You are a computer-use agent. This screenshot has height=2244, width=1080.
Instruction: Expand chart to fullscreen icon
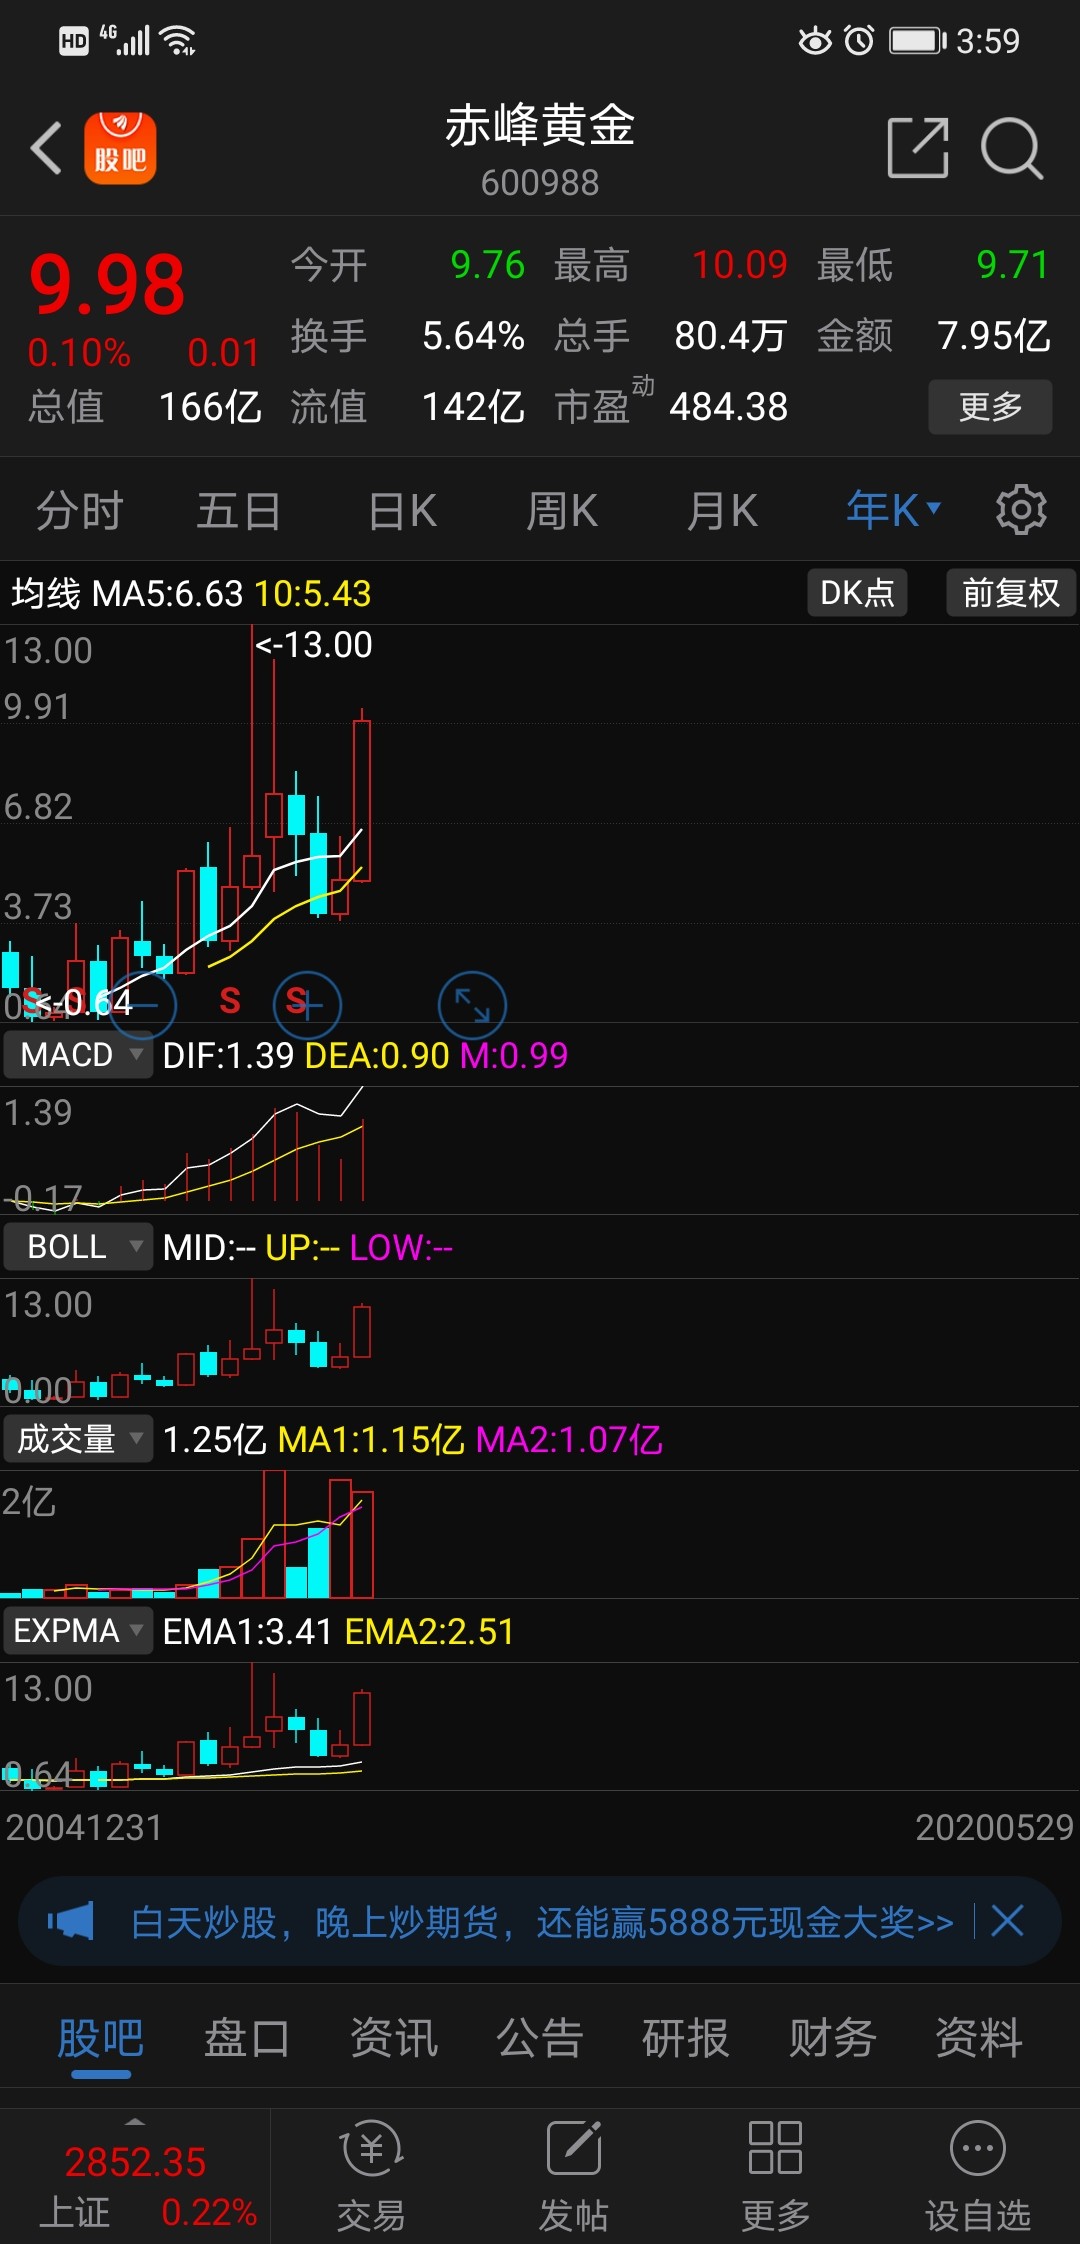click(x=472, y=1004)
